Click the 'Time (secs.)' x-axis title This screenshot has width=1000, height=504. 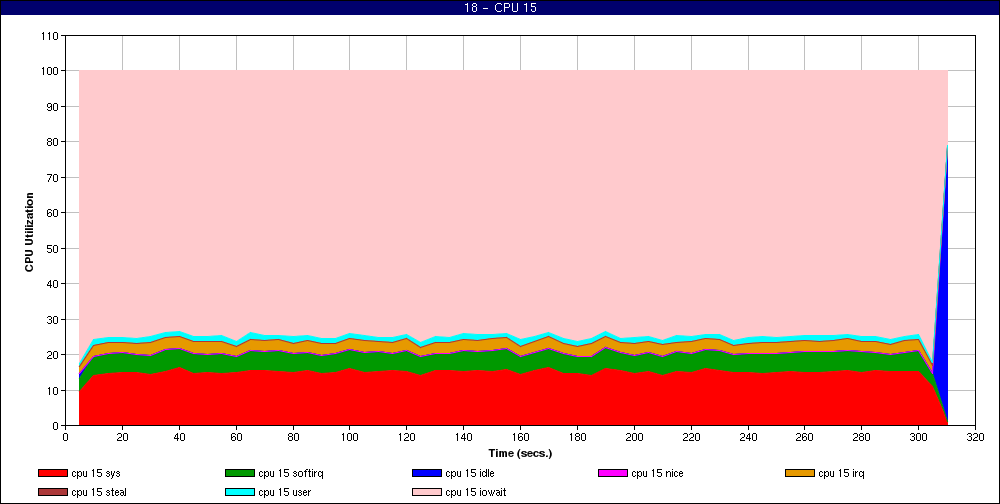(x=520, y=454)
